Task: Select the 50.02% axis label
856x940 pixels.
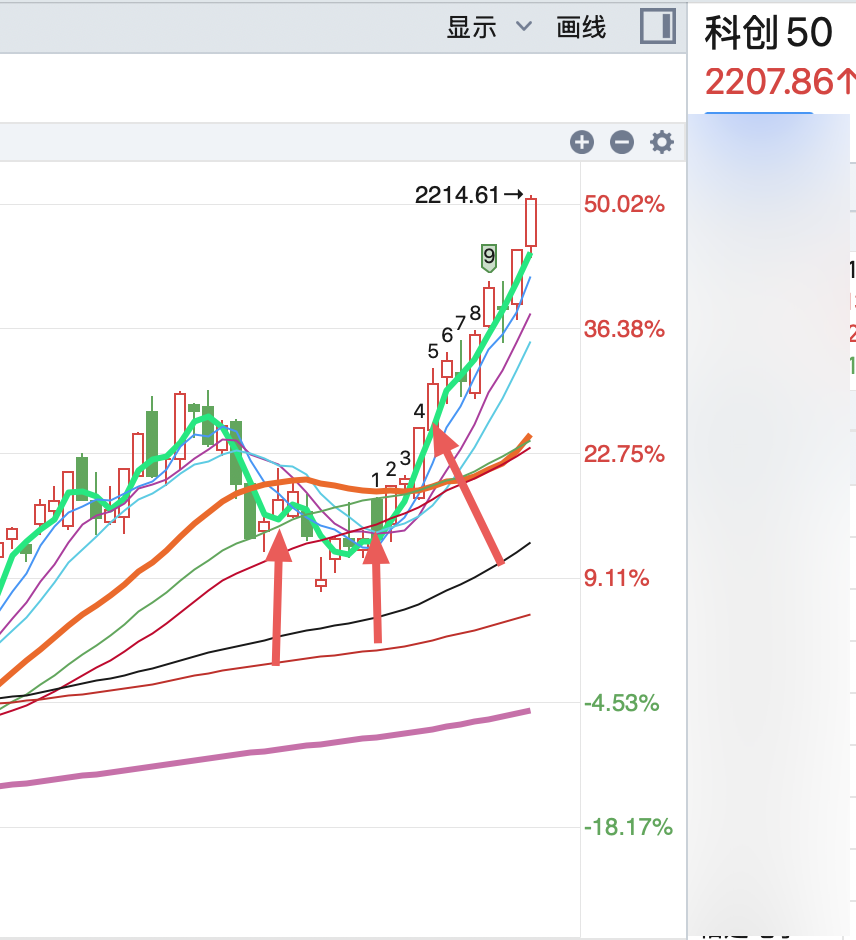Action: [x=624, y=204]
